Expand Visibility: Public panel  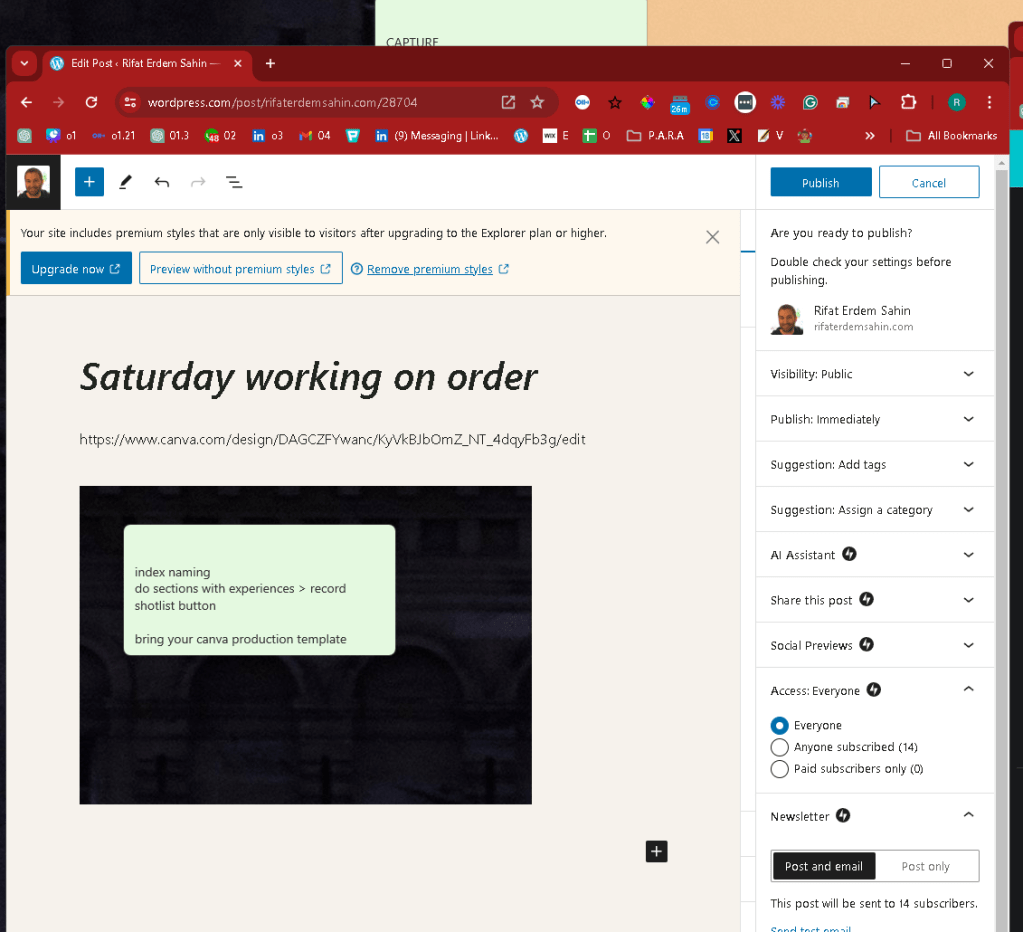pos(874,374)
